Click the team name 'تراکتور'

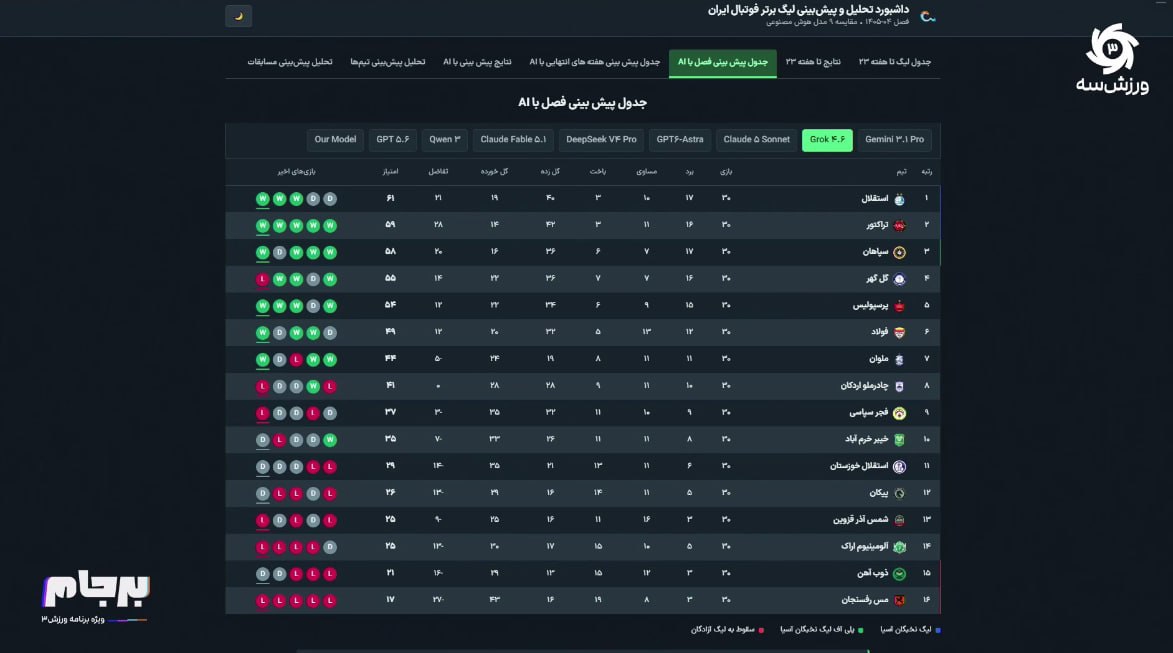click(x=878, y=225)
